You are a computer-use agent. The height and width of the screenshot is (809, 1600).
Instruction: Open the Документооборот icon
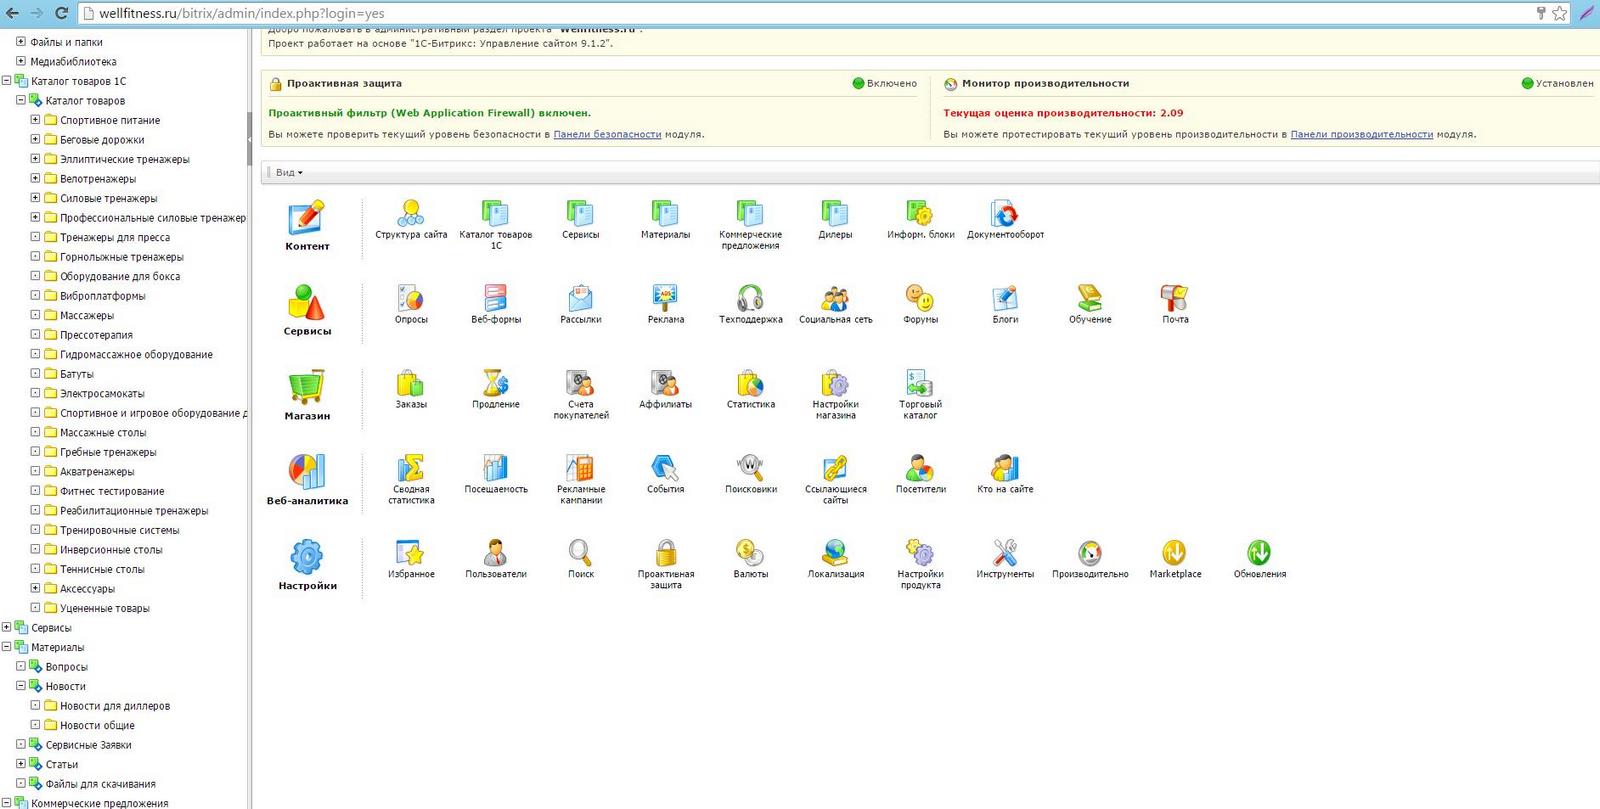point(1005,213)
